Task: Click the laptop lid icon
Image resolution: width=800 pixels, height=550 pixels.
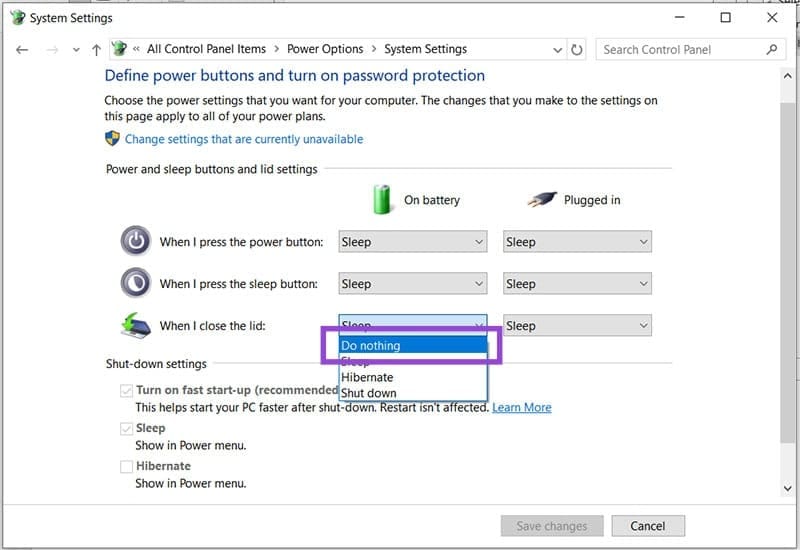Action: (136, 326)
